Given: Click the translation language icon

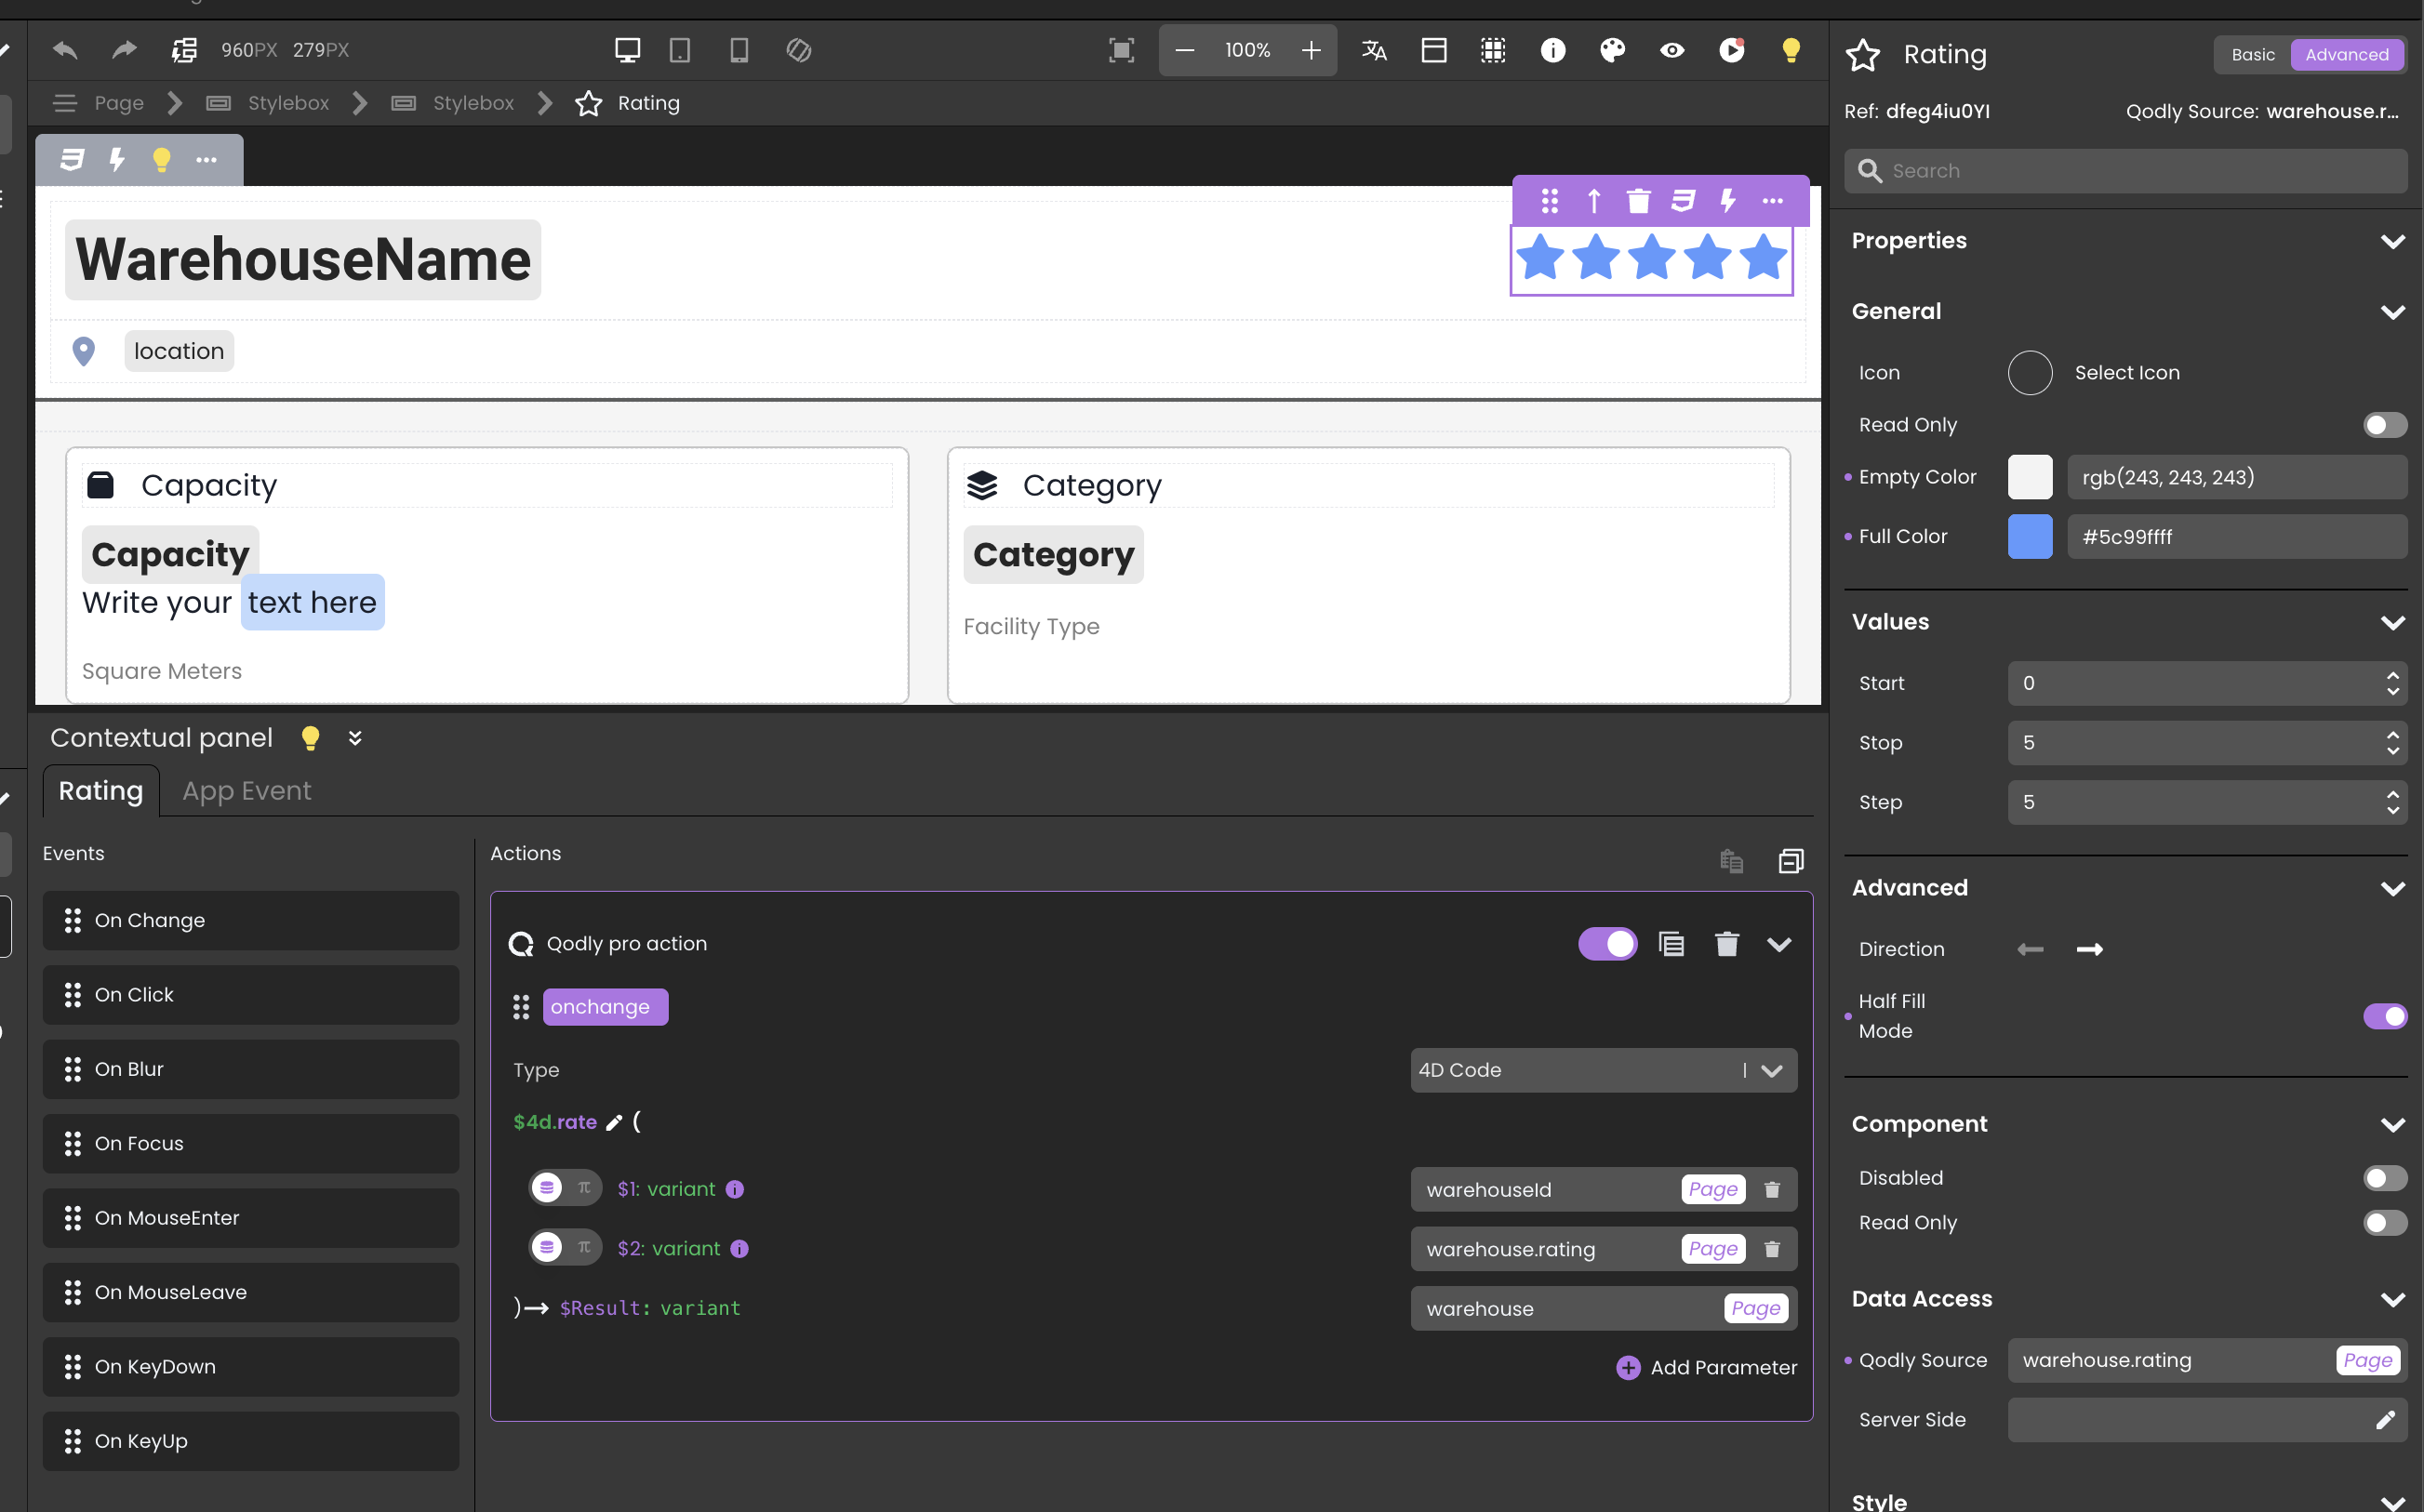Looking at the screenshot, I should [x=1374, y=50].
